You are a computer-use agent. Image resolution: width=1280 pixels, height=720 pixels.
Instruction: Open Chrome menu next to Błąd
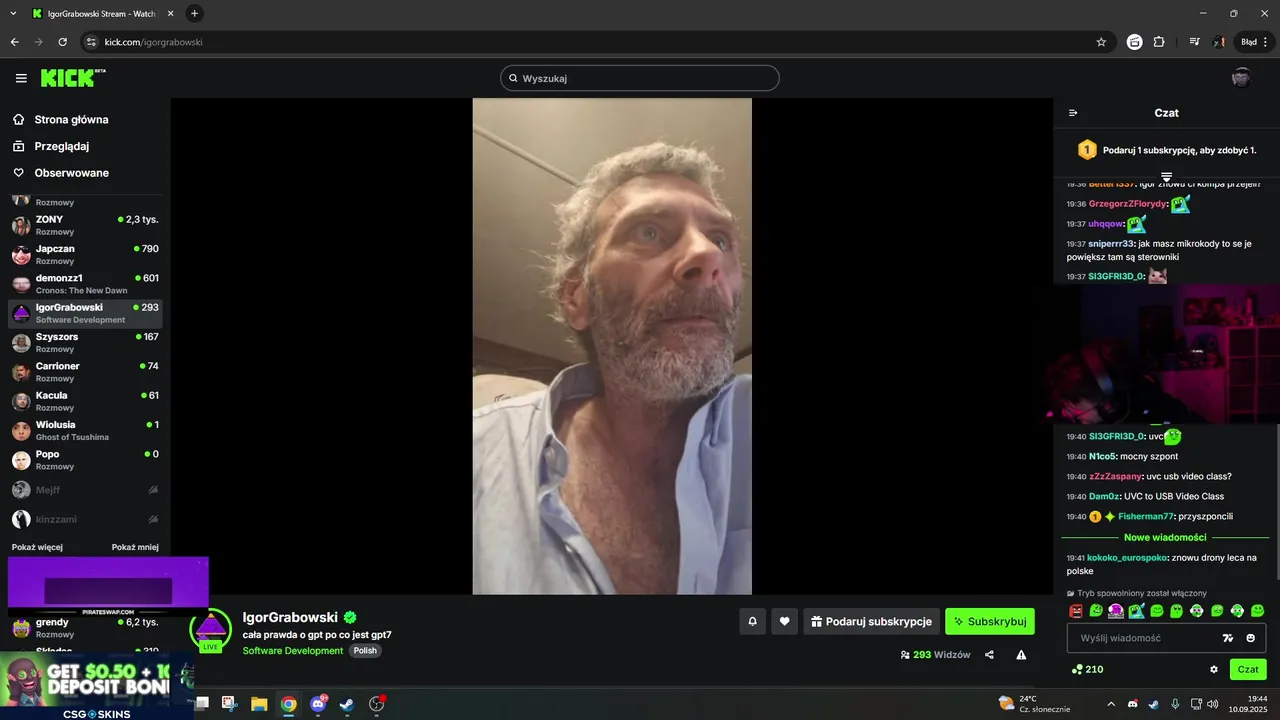pyautogui.click(x=1265, y=42)
